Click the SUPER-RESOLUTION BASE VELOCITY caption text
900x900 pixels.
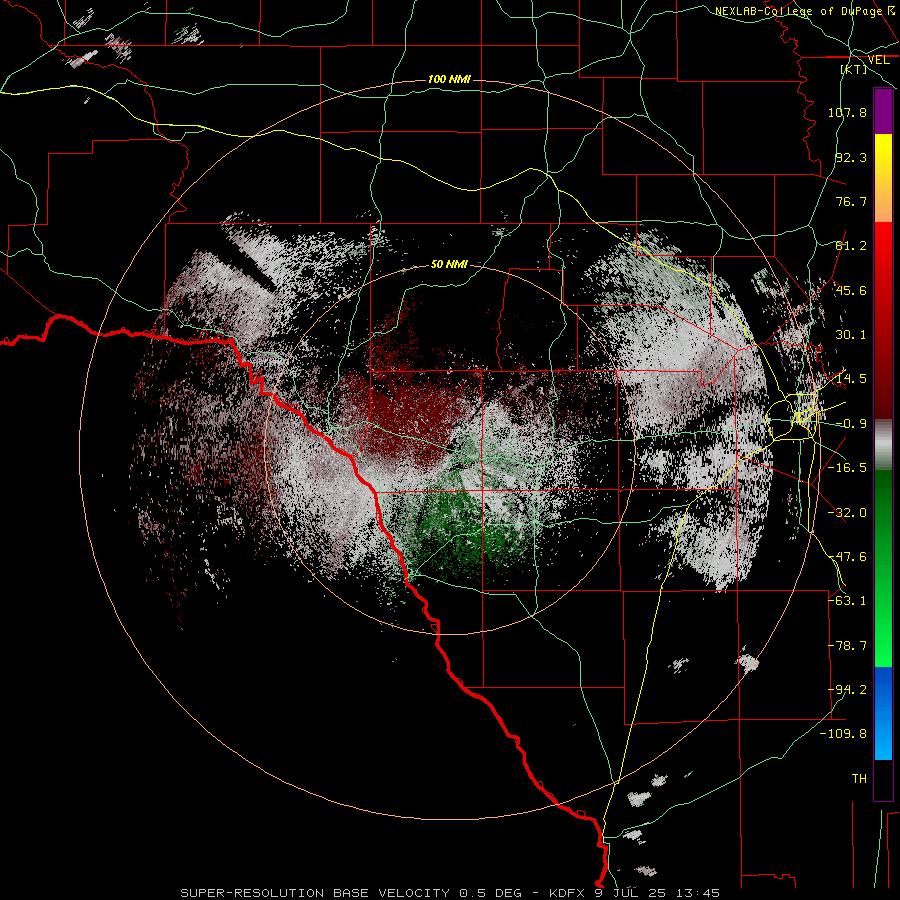(315, 893)
